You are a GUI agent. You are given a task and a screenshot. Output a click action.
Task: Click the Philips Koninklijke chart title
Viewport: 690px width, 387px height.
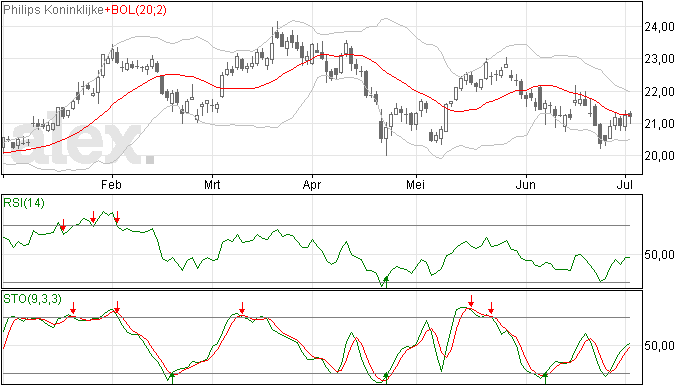coord(54,10)
